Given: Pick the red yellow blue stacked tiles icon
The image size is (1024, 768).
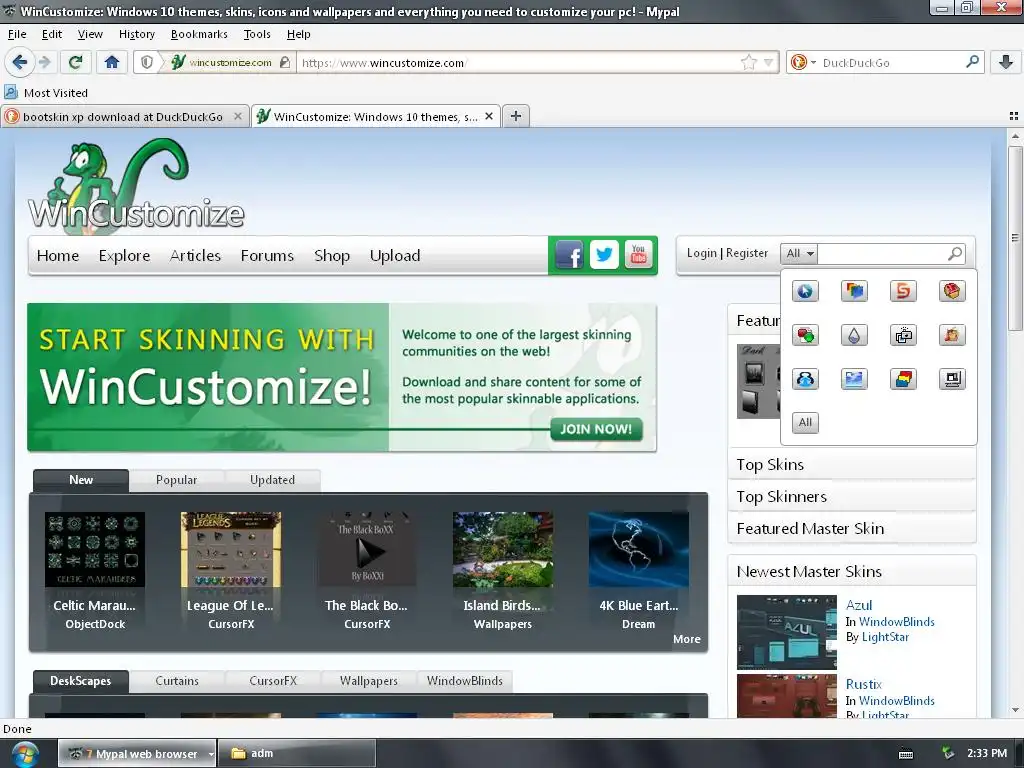Looking at the screenshot, I should pyautogui.click(x=903, y=379).
